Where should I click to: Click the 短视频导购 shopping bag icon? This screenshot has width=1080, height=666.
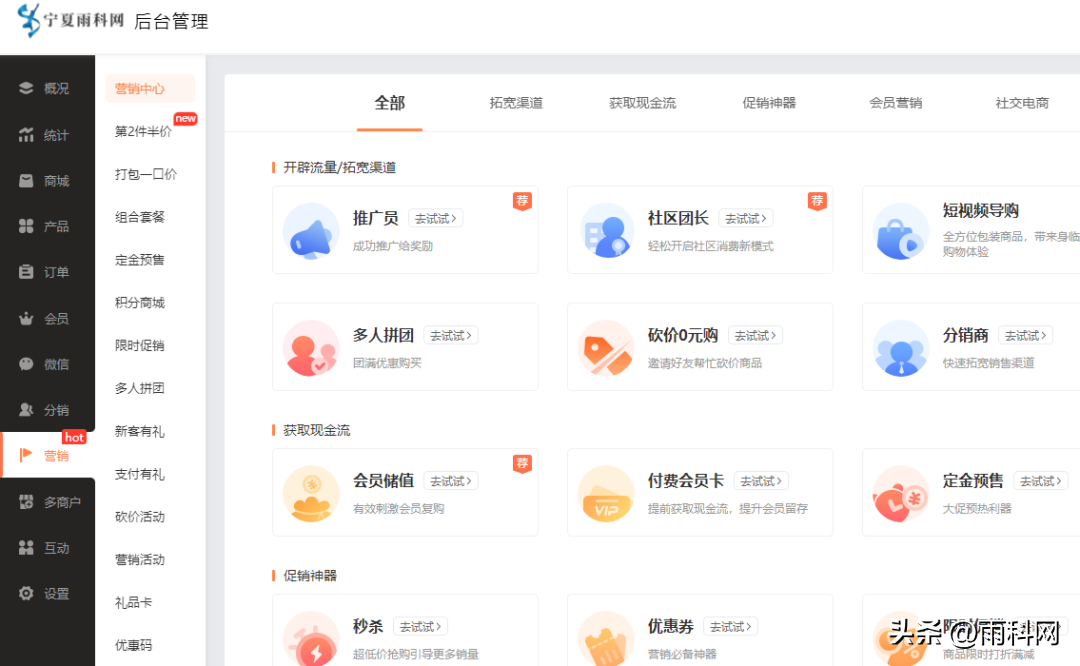901,231
